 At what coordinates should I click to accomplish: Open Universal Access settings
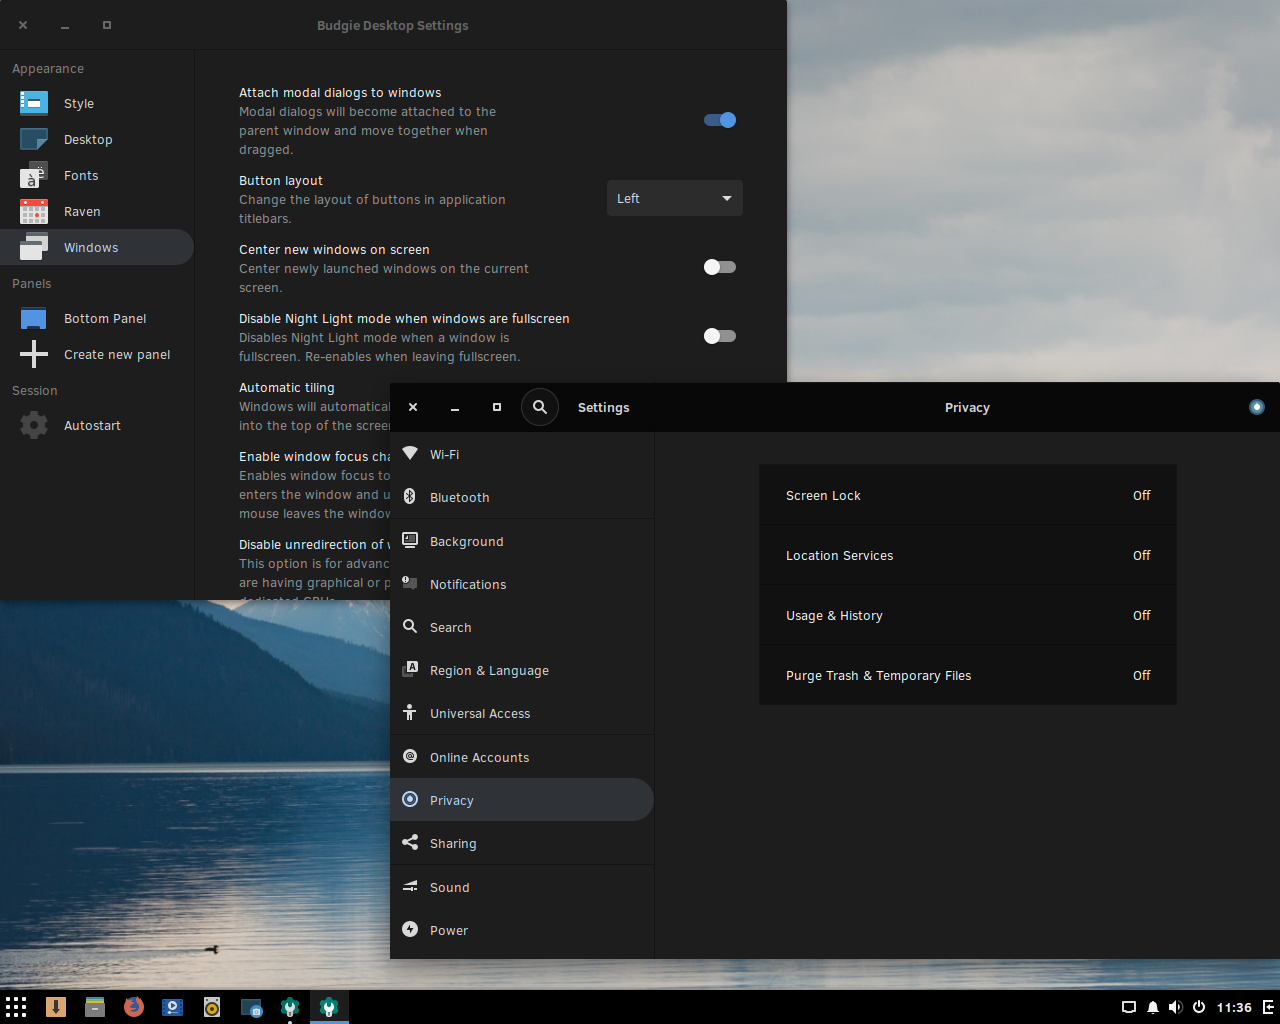coord(522,713)
